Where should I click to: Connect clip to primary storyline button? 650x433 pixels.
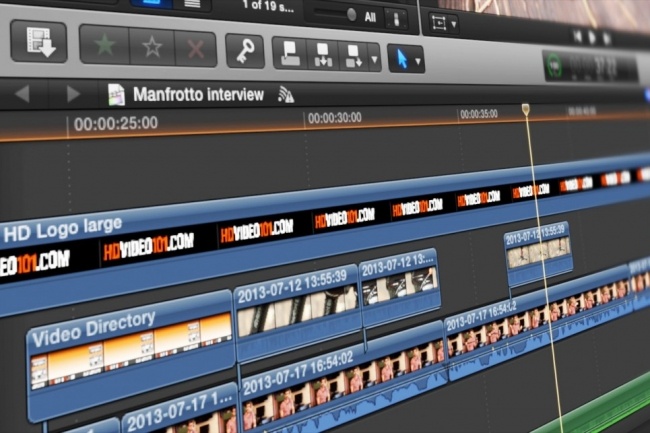tap(290, 54)
